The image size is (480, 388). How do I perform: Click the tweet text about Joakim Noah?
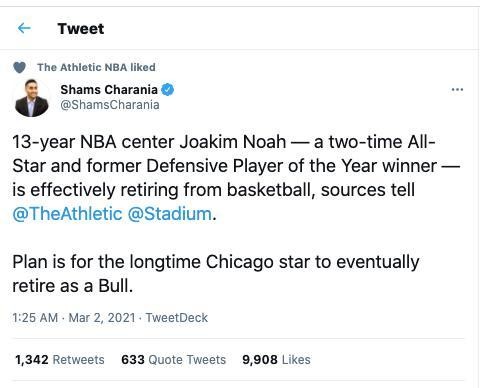[x=236, y=178]
